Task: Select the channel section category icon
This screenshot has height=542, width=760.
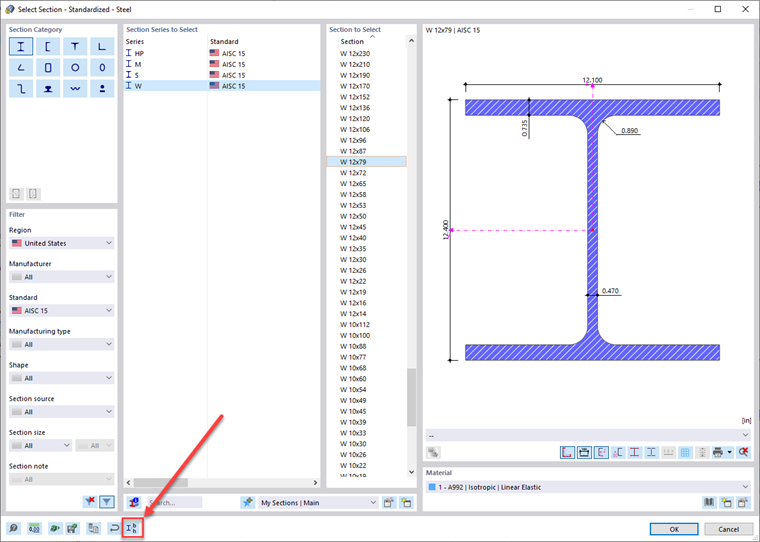Action: pyautogui.click(x=48, y=47)
